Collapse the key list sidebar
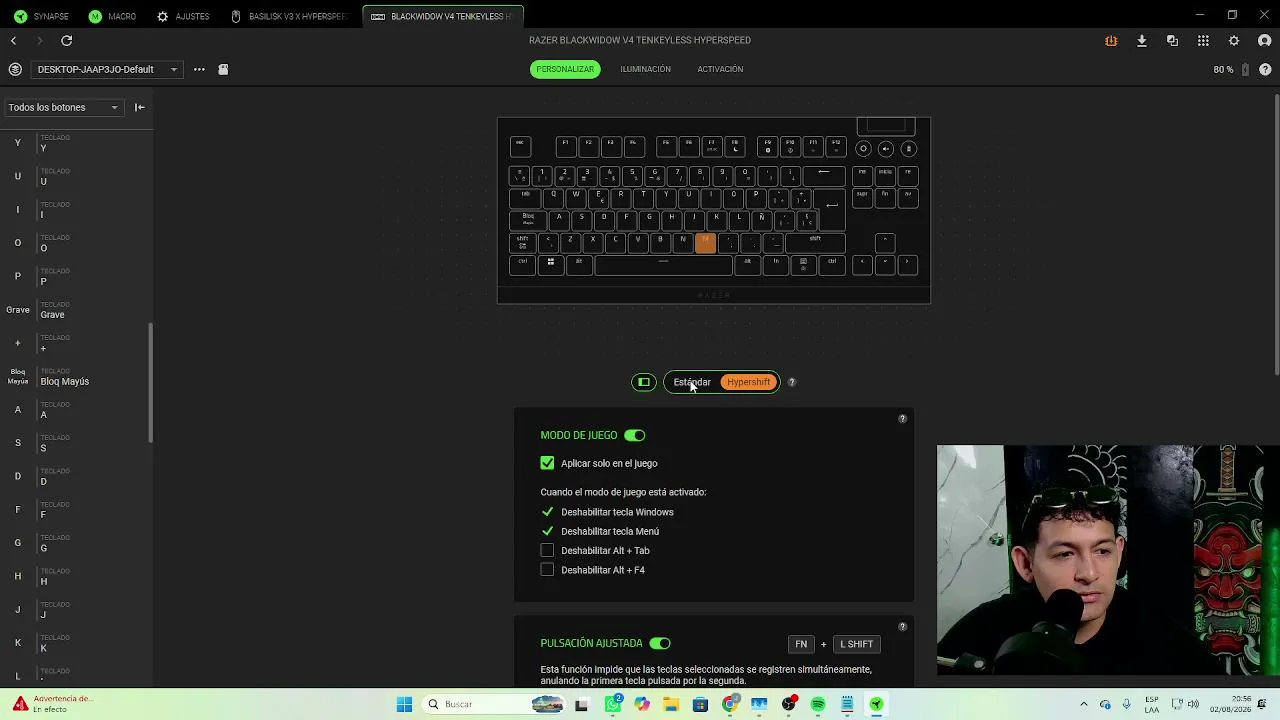This screenshot has width=1280, height=720. (x=140, y=107)
